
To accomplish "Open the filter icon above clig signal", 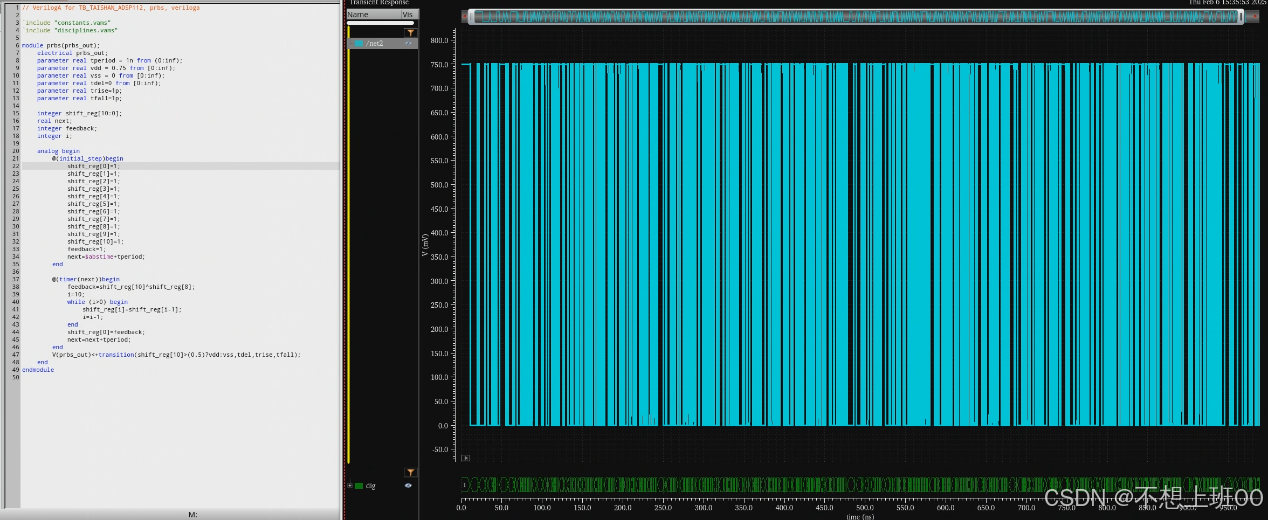I will pyautogui.click(x=409, y=471).
